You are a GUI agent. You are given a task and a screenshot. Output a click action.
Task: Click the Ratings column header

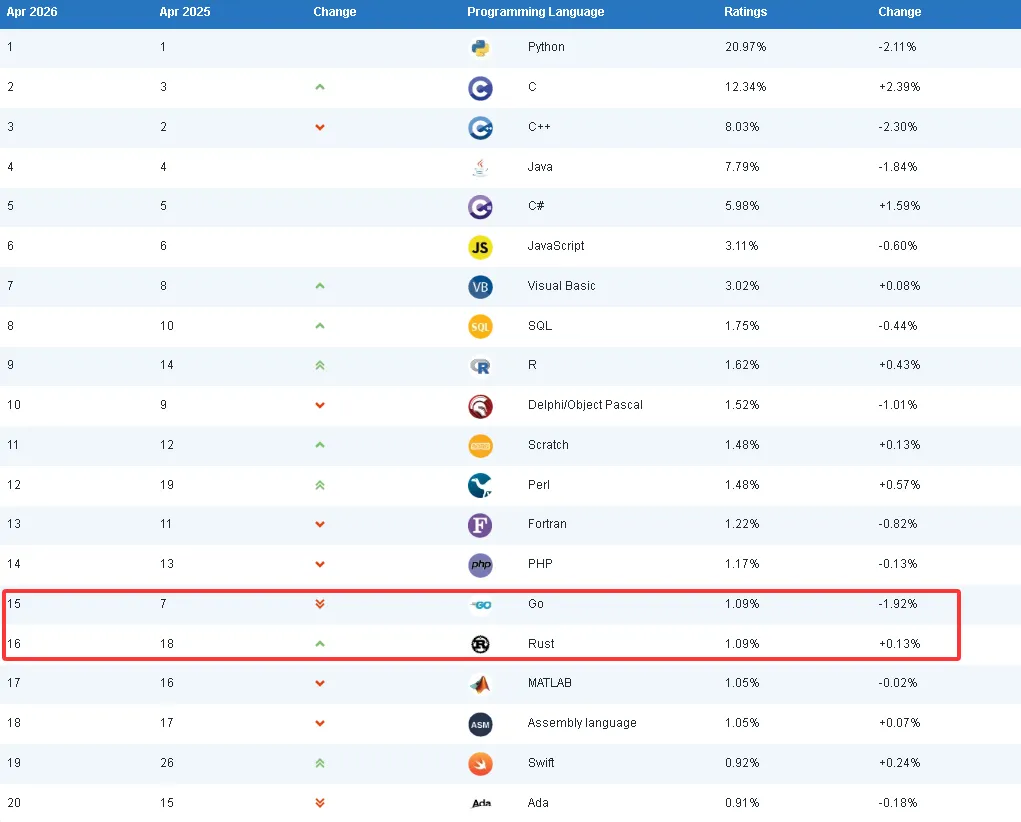[x=745, y=12]
